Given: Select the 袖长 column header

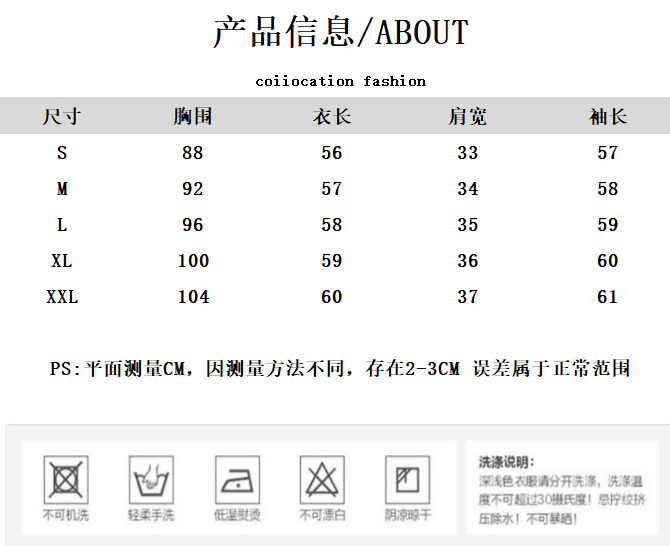Looking at the screenshot, I should coord(608,116).
